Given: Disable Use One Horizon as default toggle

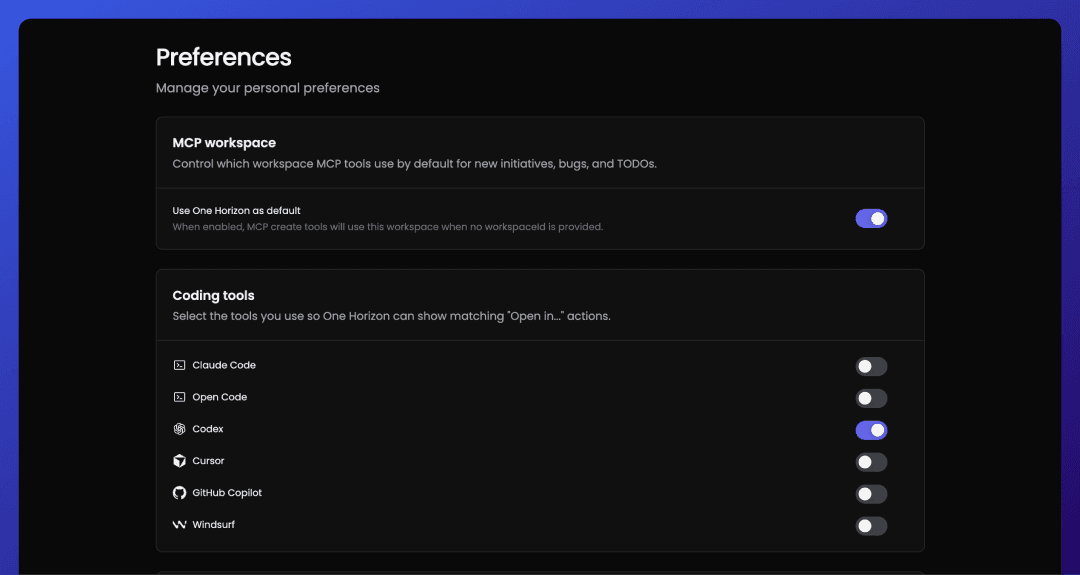Looking at the screenshot, I should click(871, 218).
